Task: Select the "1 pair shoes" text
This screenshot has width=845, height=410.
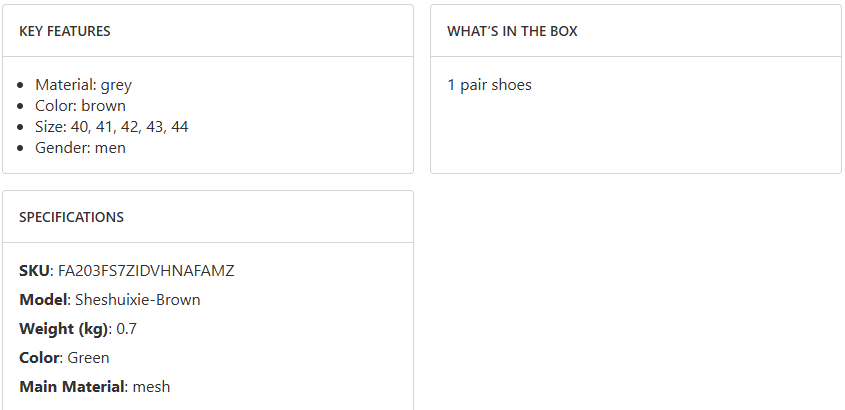Action: [x=489, y=85]
